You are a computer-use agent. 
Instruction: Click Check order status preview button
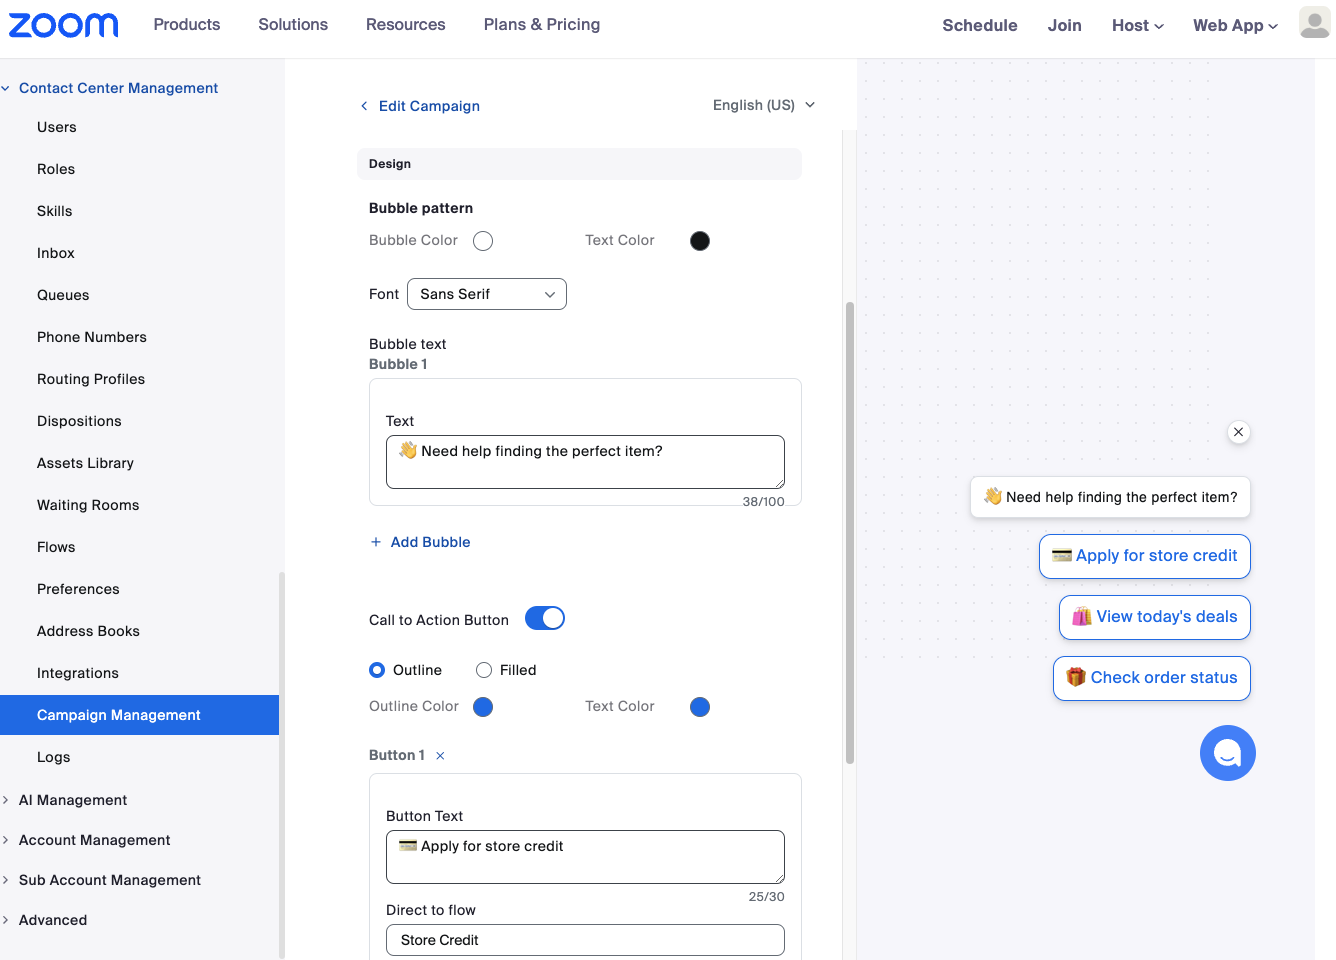(1151, 678)
